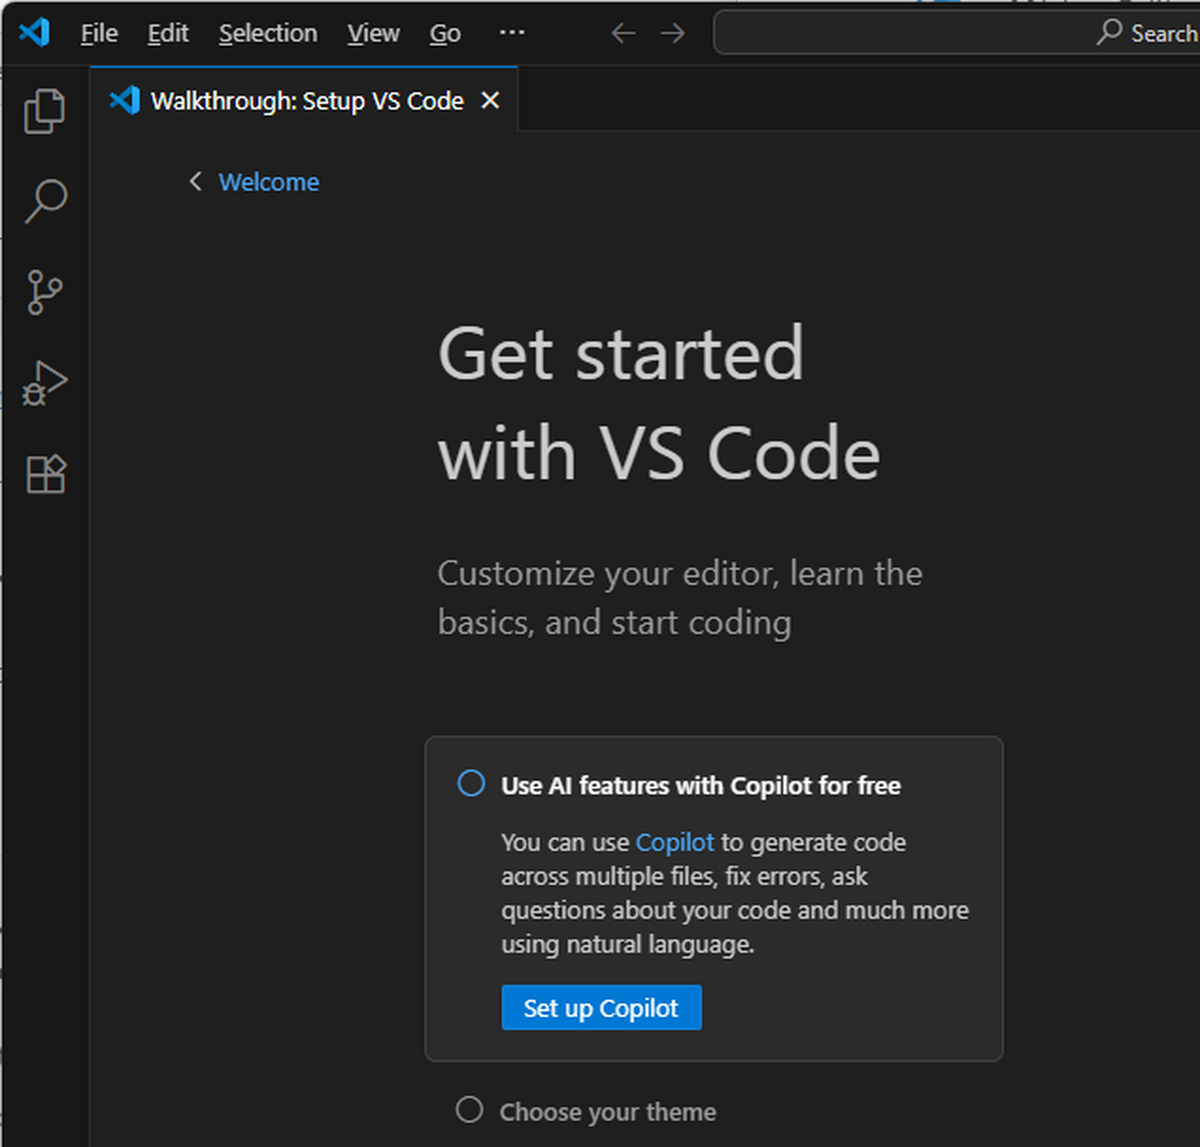1200x1147 pixels.
Task: Select the Use AI features with Copilot step
Action: tap(700, 785)
